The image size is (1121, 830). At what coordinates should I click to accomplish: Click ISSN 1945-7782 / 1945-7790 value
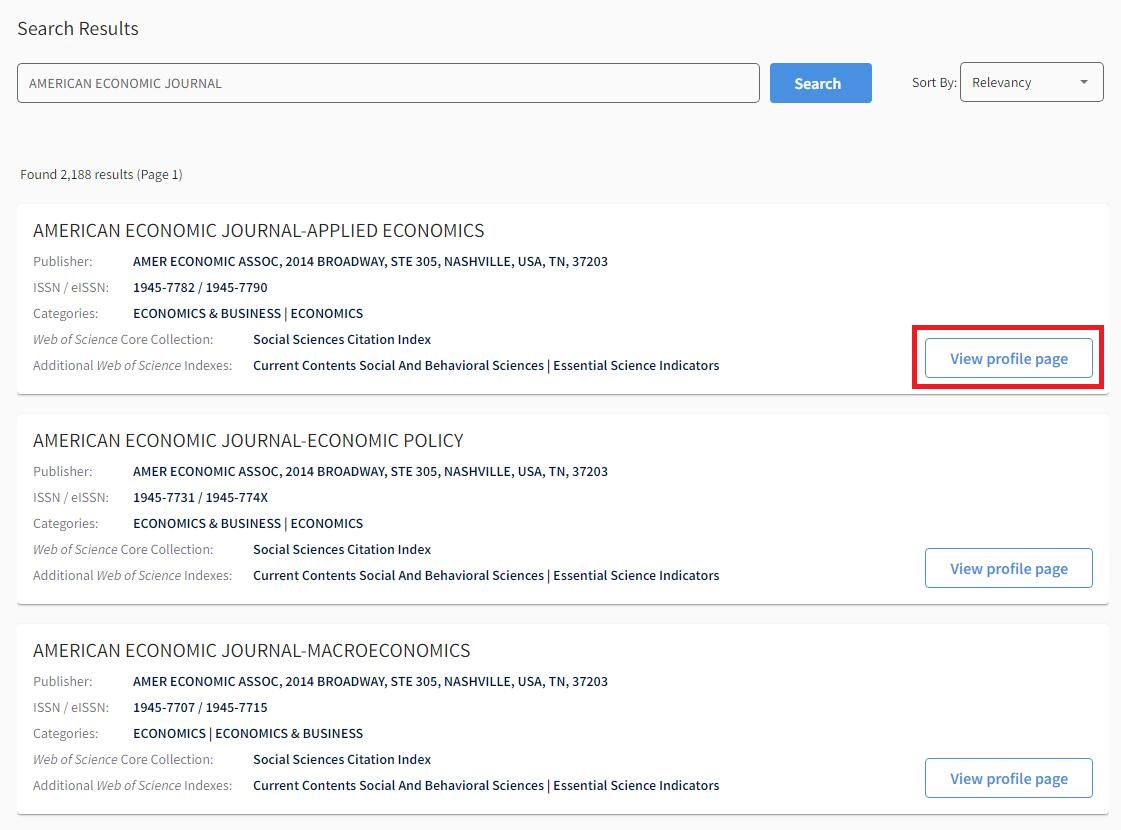tap(200, 287)
